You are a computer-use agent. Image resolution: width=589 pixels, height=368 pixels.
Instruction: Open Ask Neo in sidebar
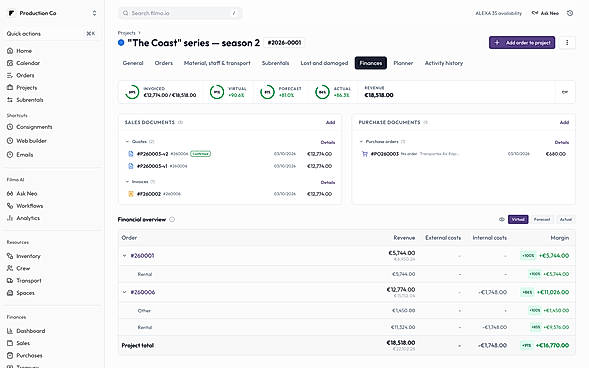[26, 193]
